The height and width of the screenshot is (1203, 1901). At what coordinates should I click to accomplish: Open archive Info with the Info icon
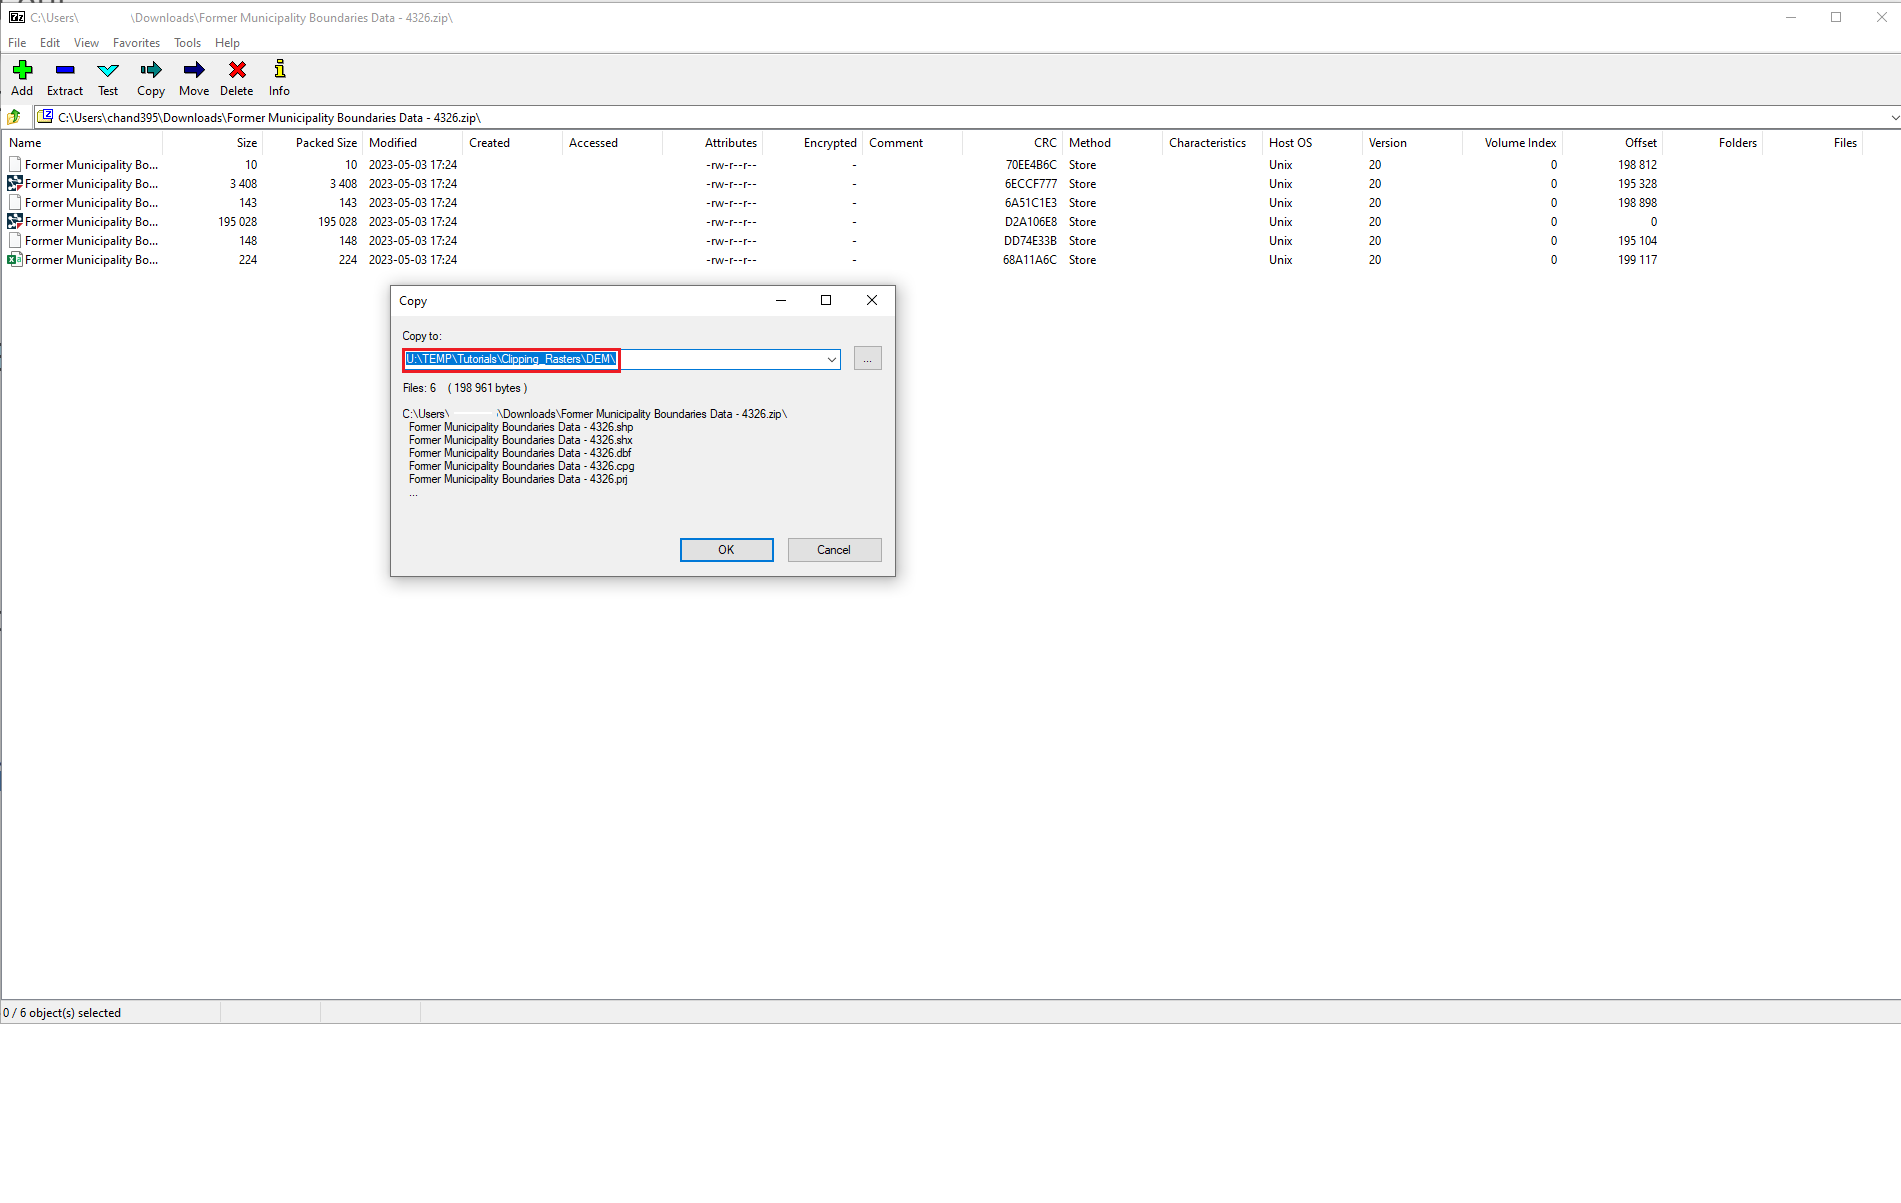279,77
